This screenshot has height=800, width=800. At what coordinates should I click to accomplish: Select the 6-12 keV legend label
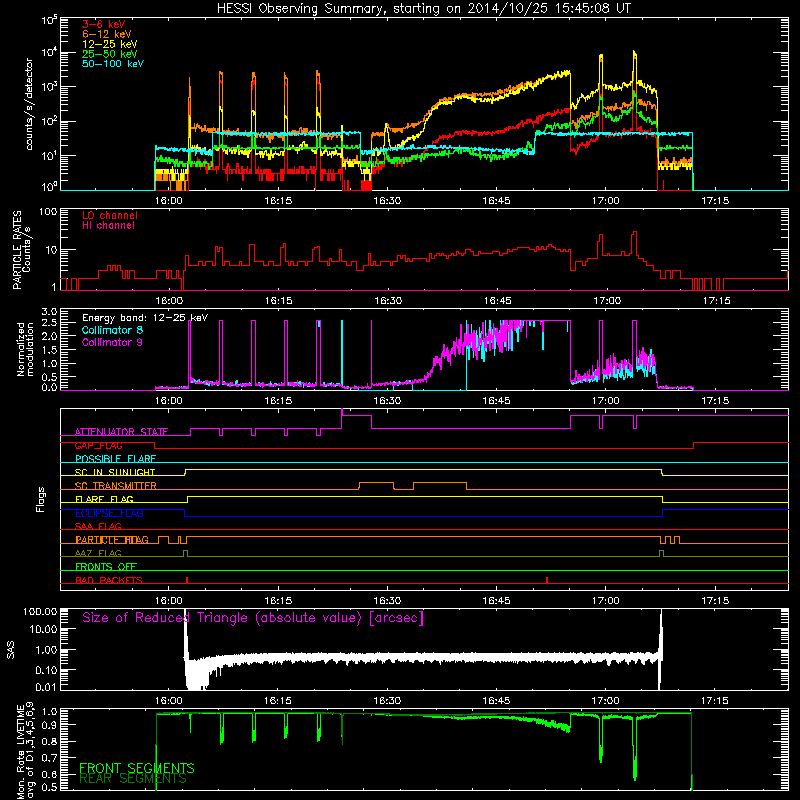106,34
